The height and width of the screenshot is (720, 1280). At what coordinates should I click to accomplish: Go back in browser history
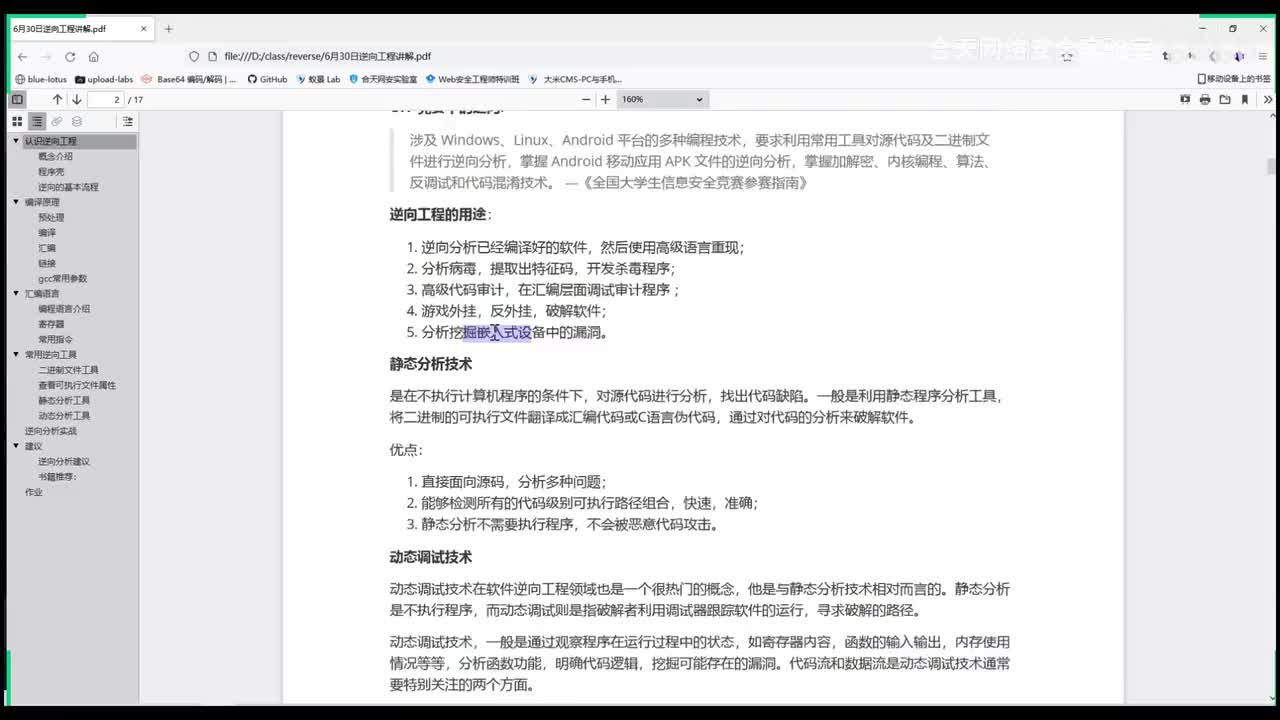tap(22, 57)
